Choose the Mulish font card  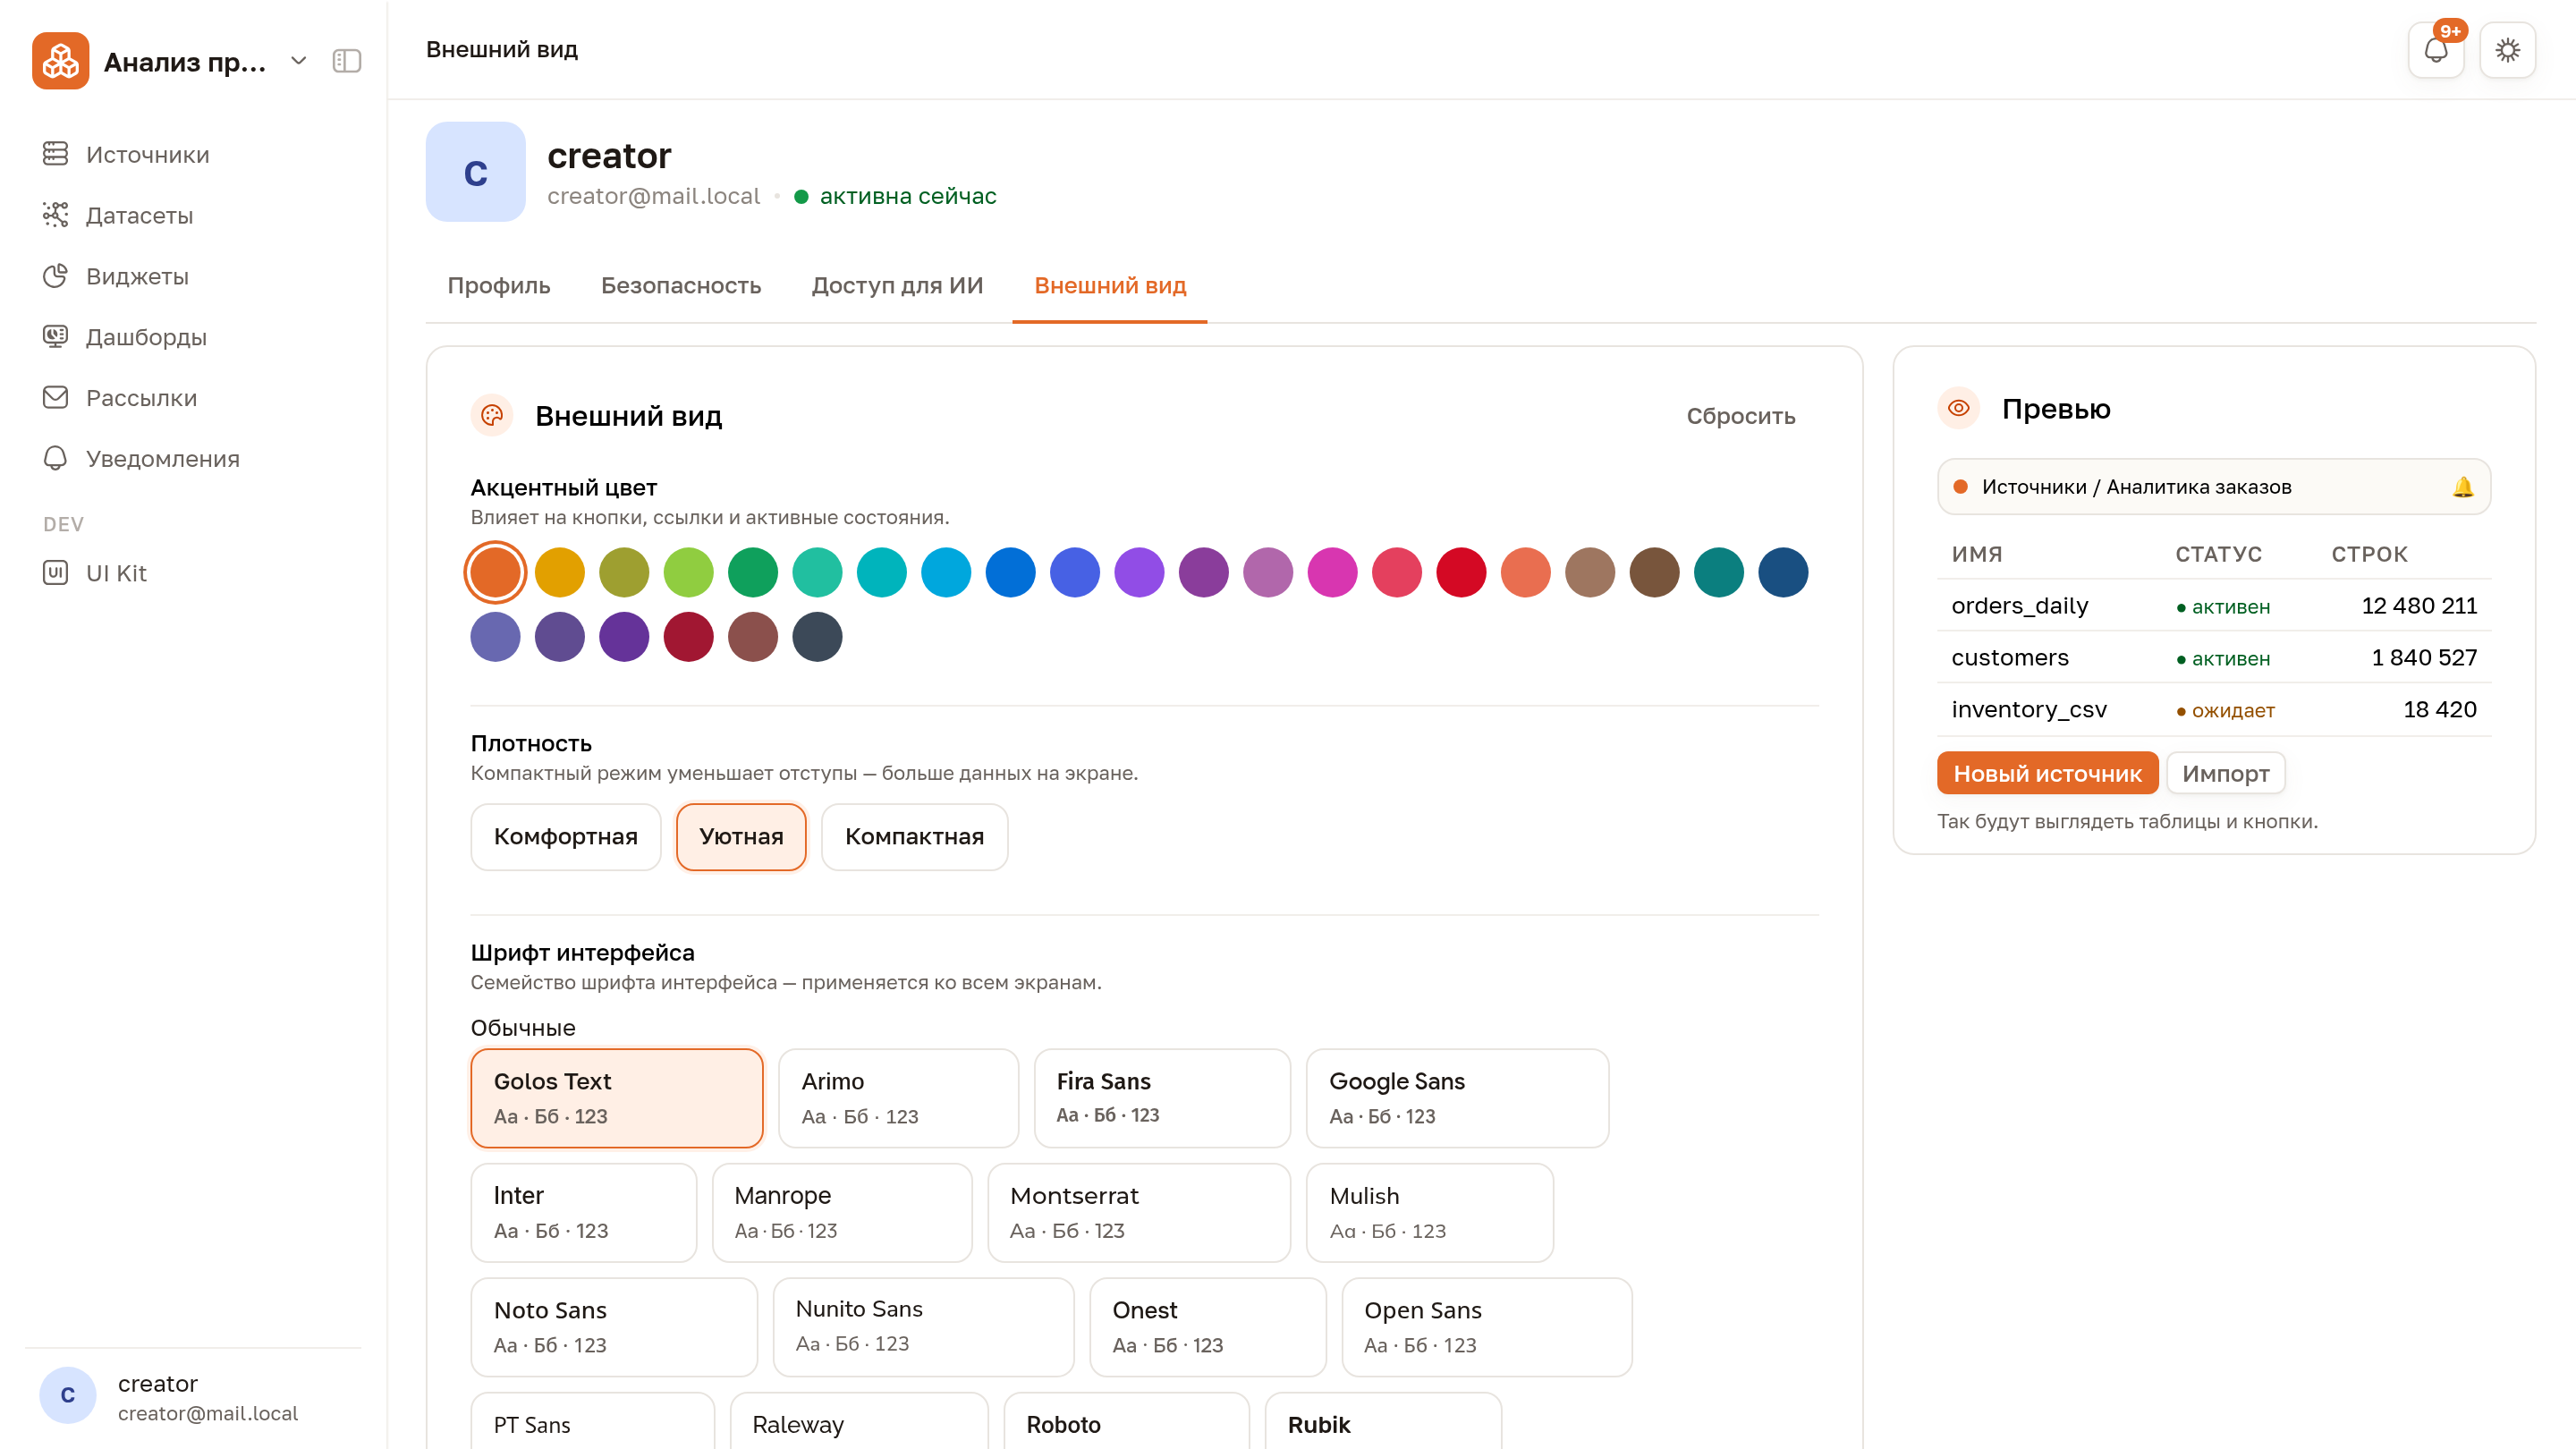(x=1430, y=1212)
